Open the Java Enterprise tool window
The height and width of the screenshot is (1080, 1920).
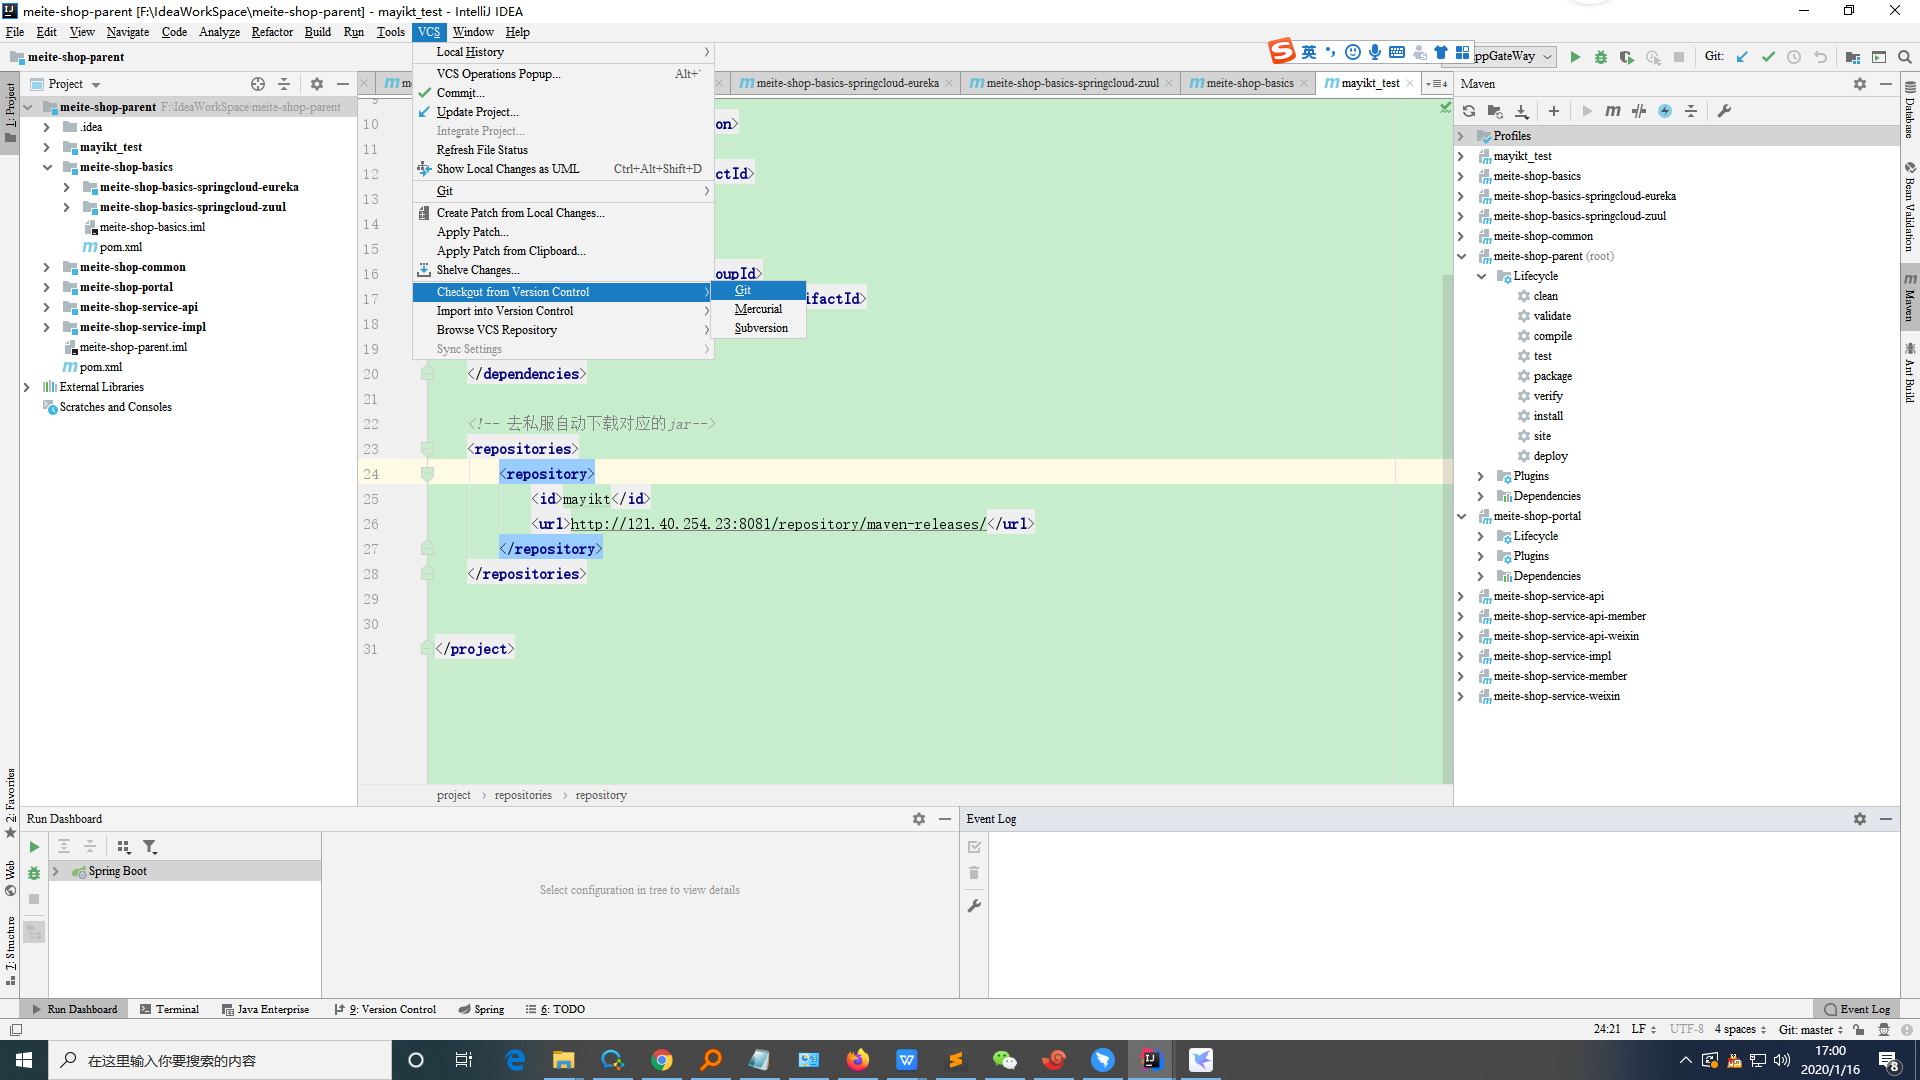[265, 1009]
